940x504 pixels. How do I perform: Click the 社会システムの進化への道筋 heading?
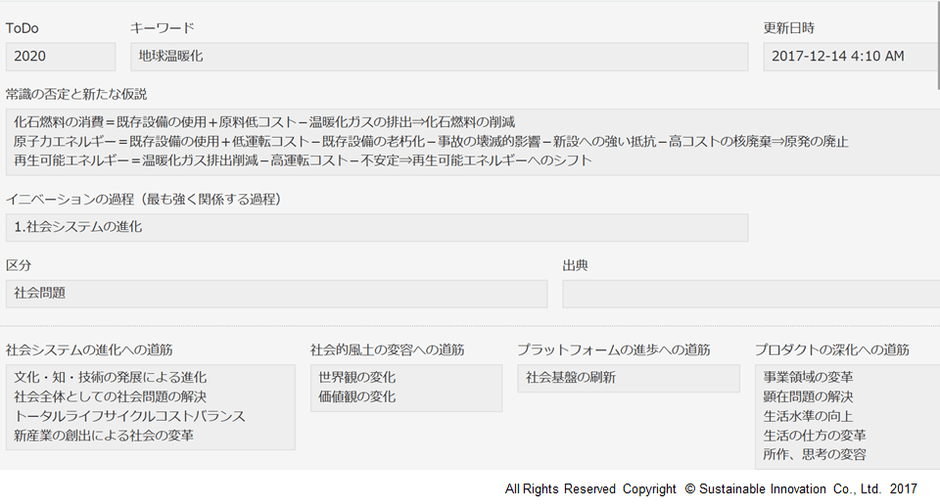pos(89,349)
